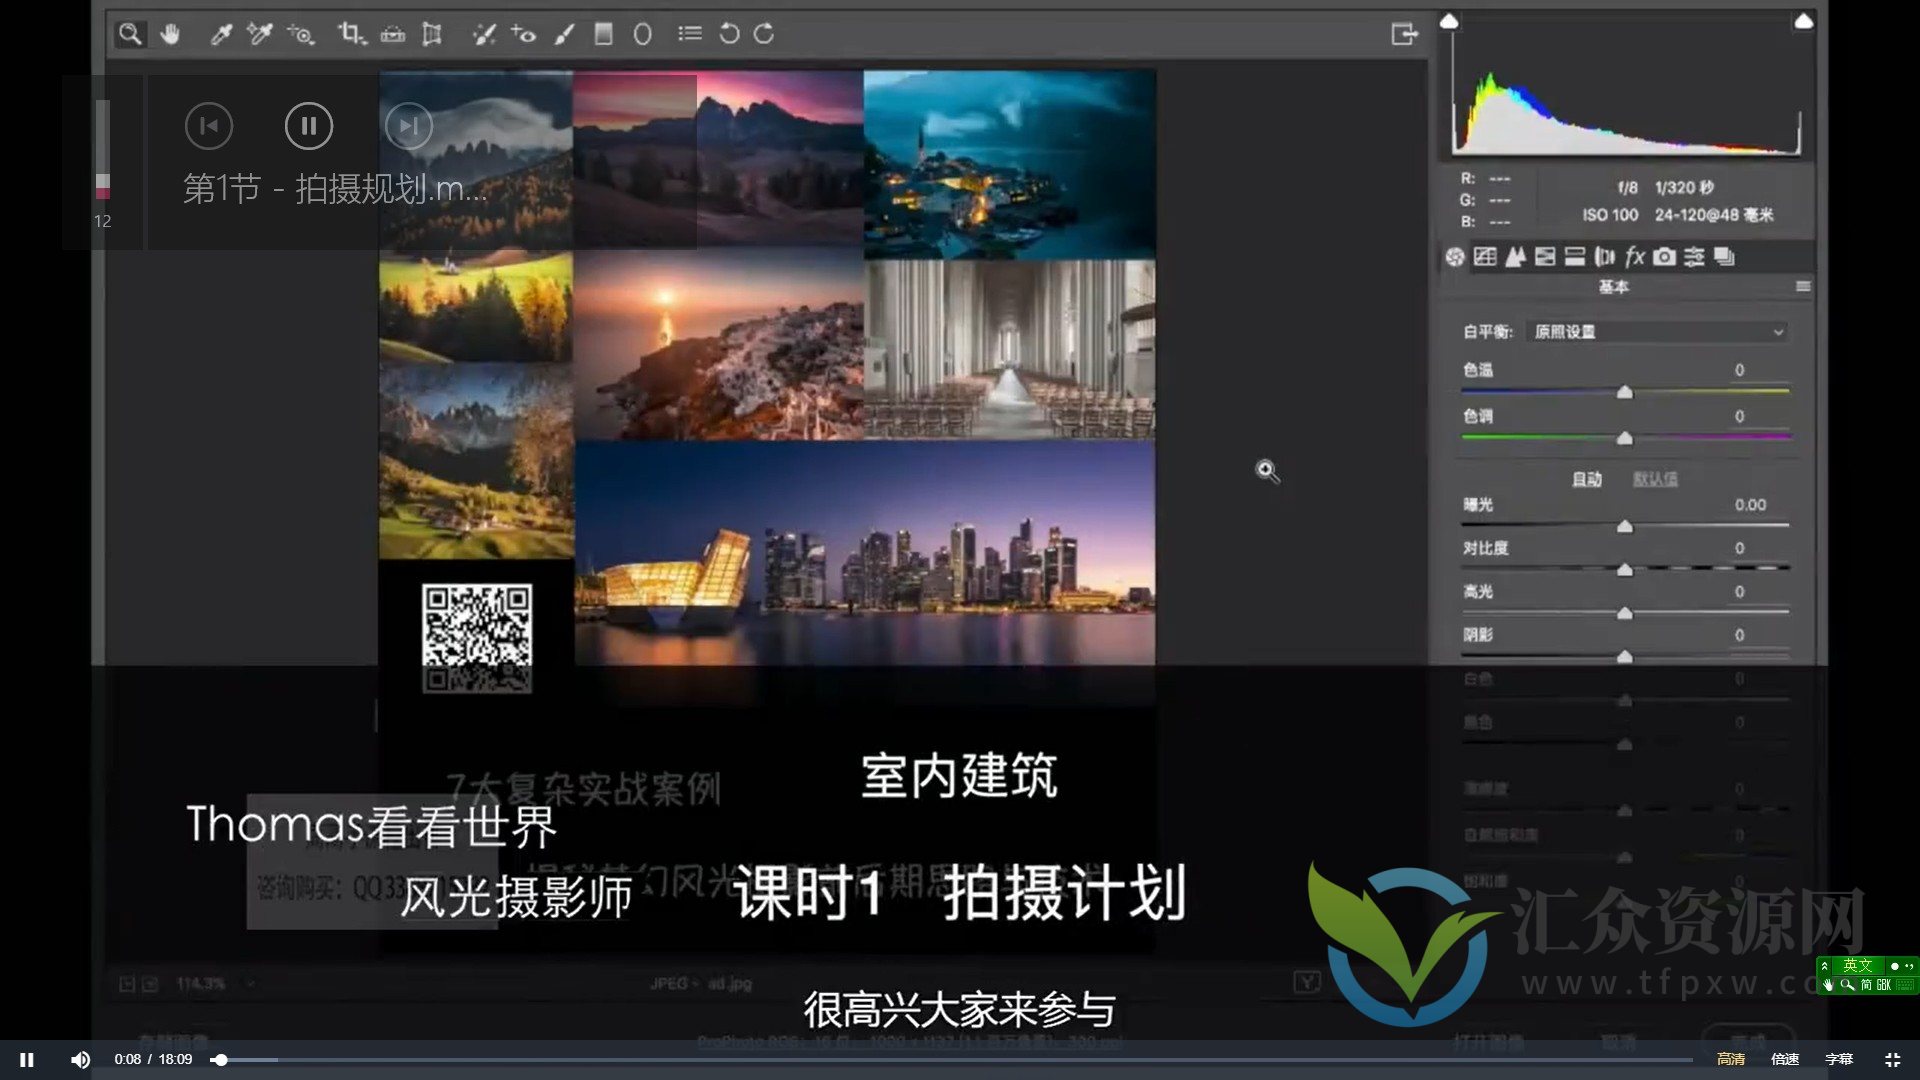
Task: Open the Basic panel tab icon
Action: click(1455, 257)
